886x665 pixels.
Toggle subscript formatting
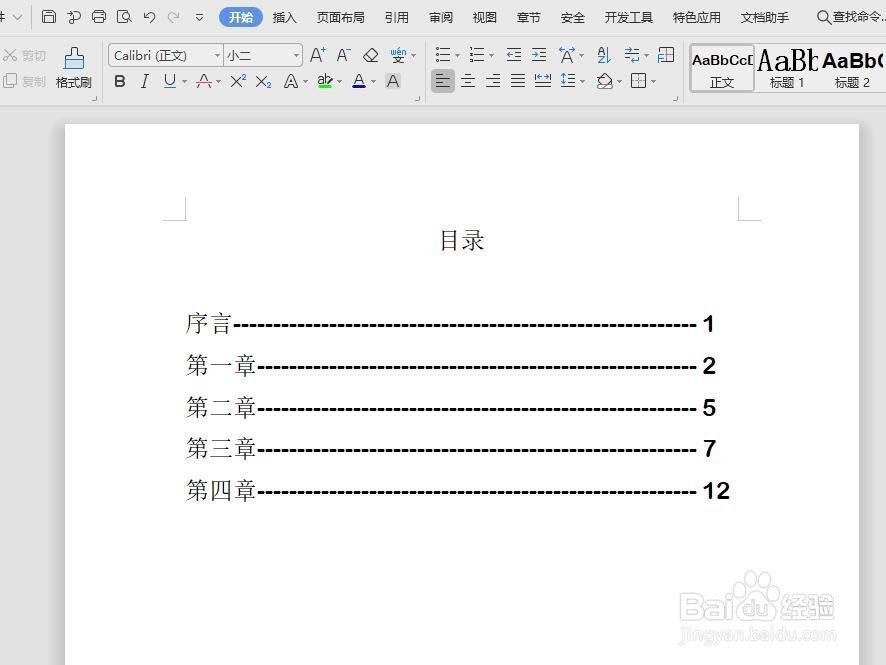pos(263,82)
